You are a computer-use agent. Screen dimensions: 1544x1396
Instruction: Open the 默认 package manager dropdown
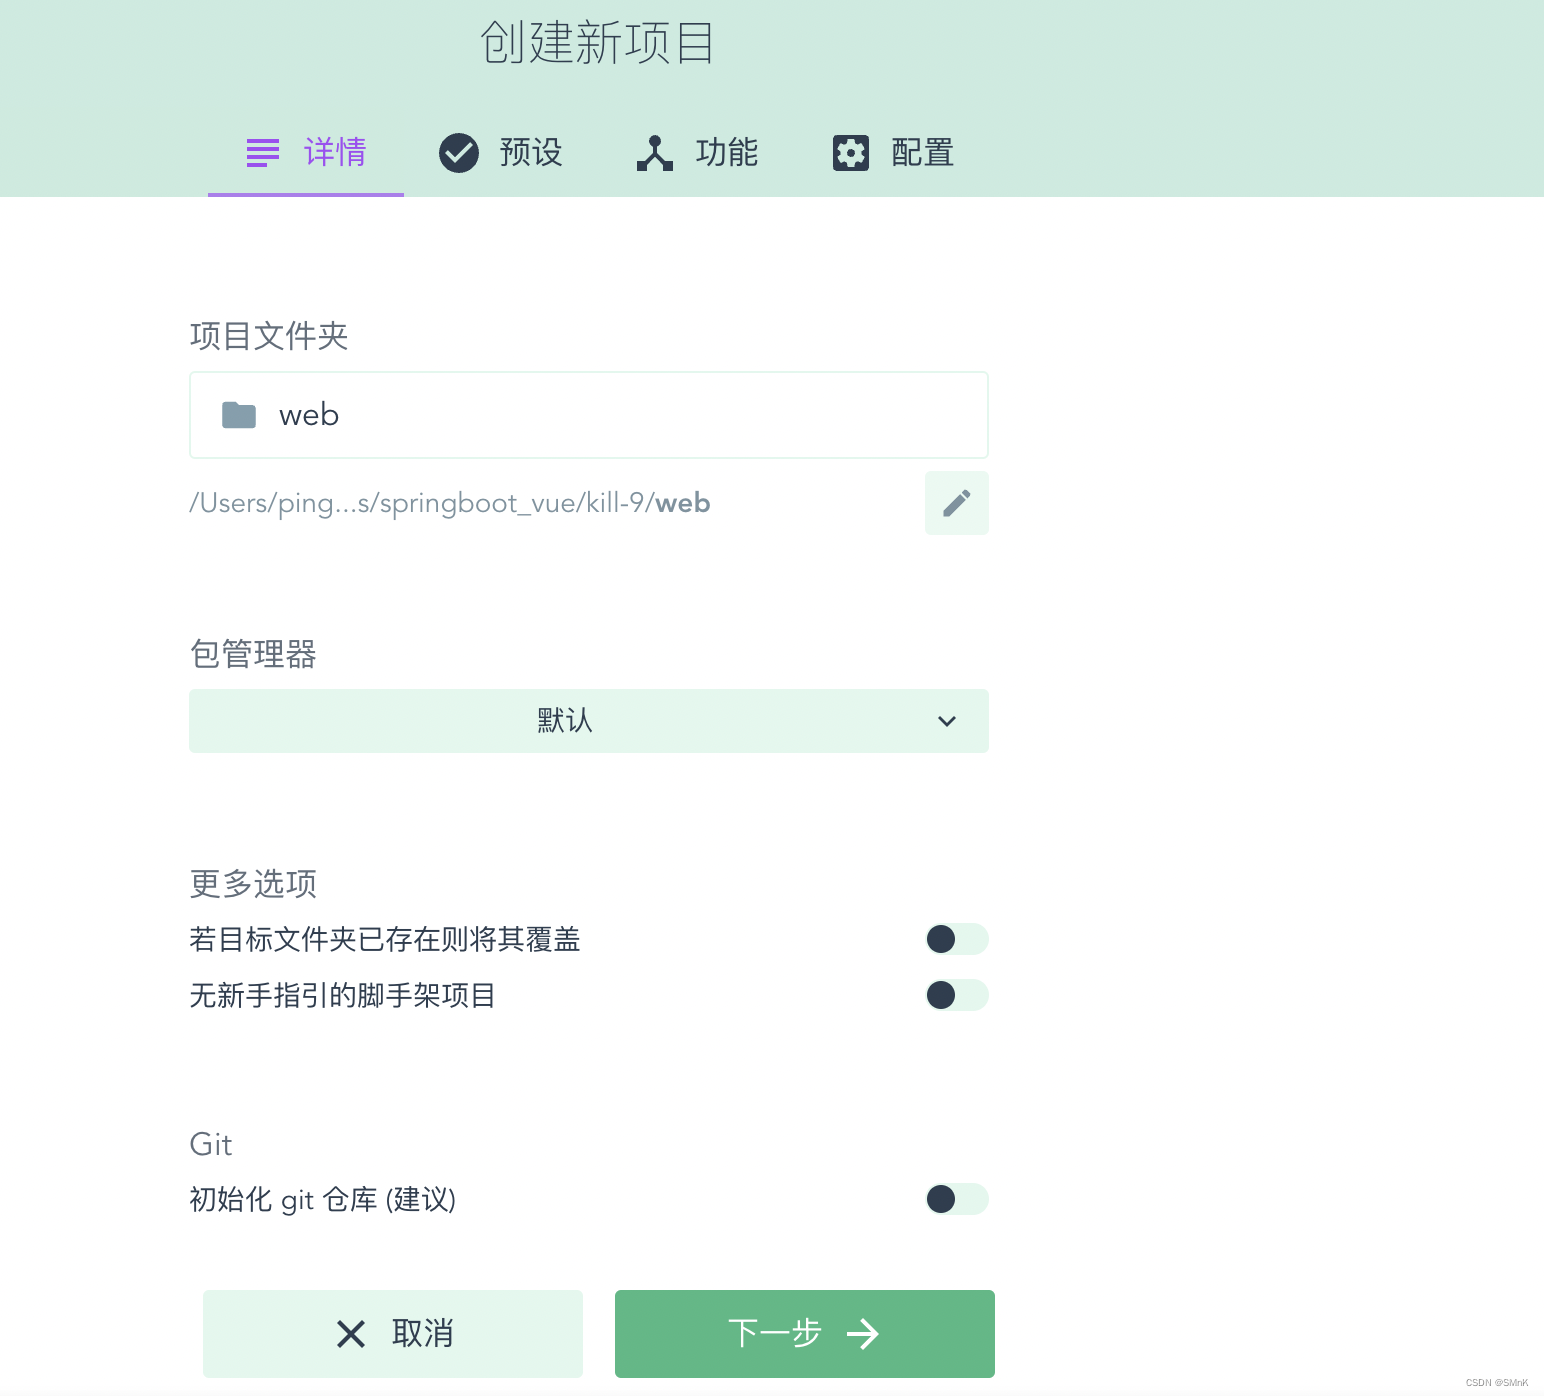(588, 721)
